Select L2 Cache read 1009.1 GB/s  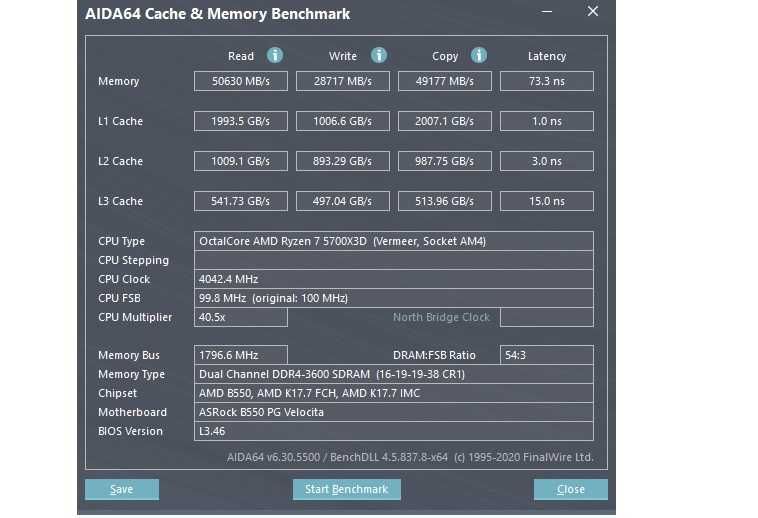point(241,161)
